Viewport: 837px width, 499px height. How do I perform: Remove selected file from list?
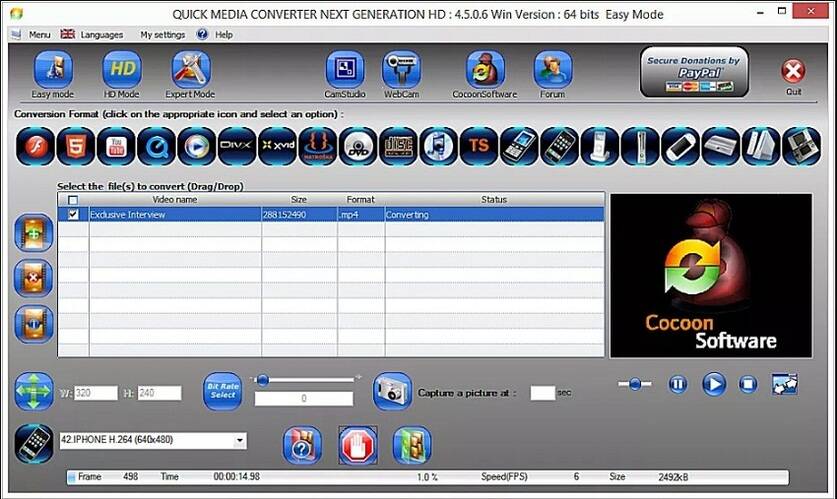click(x=34, y=278)
